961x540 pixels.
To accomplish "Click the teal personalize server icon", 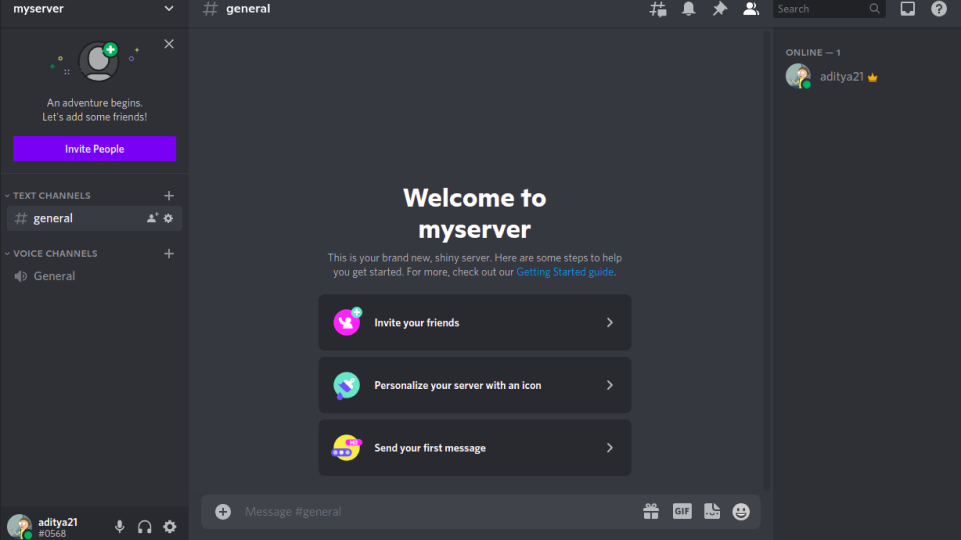I will click(x=346, y=386).
